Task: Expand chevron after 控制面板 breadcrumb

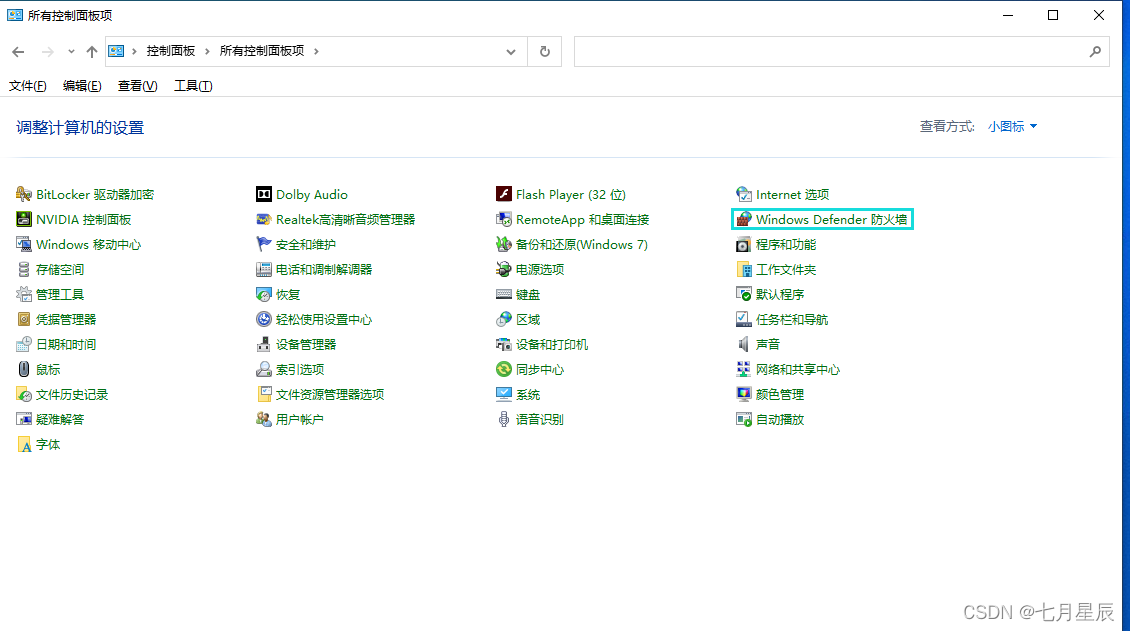Action: click(207, 51)
